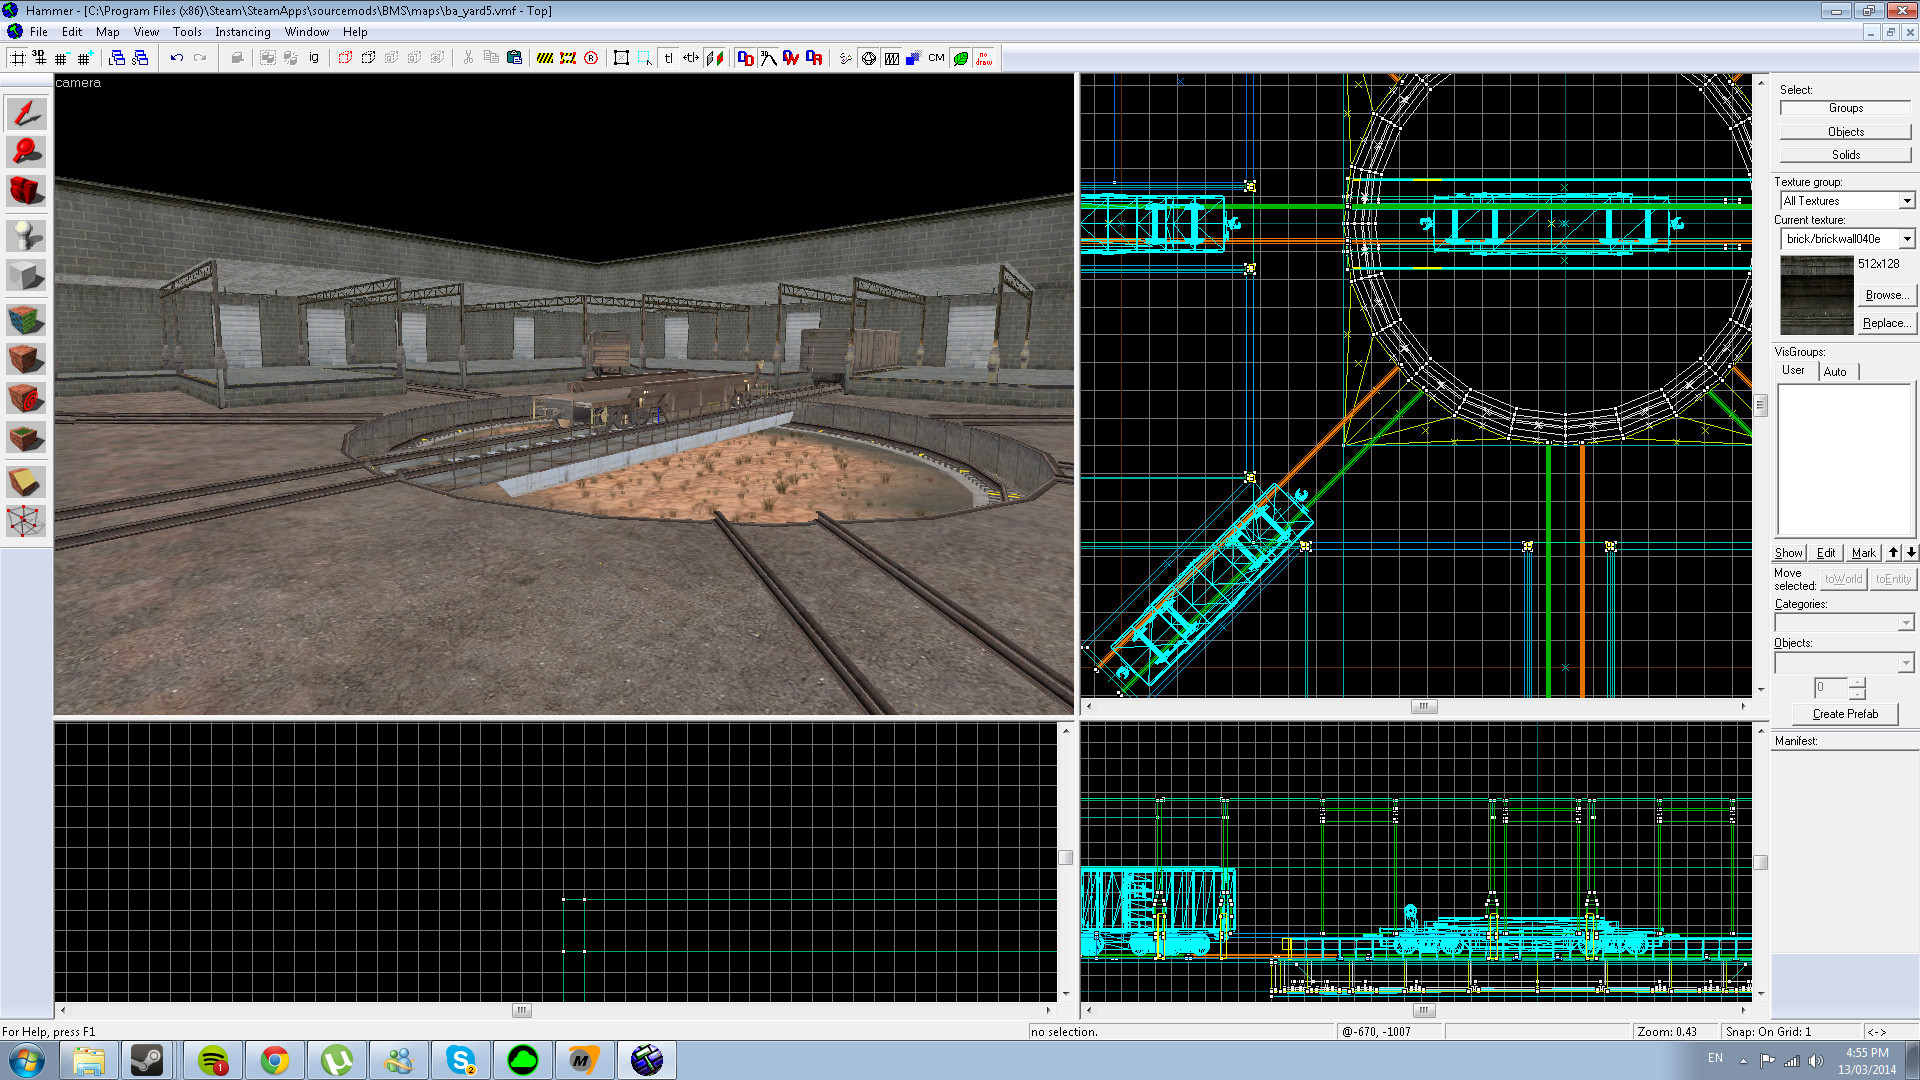Screen dimensions: 1920x1080
Task: Toggle the 'ig' ignore groups button
Action: 314,58
